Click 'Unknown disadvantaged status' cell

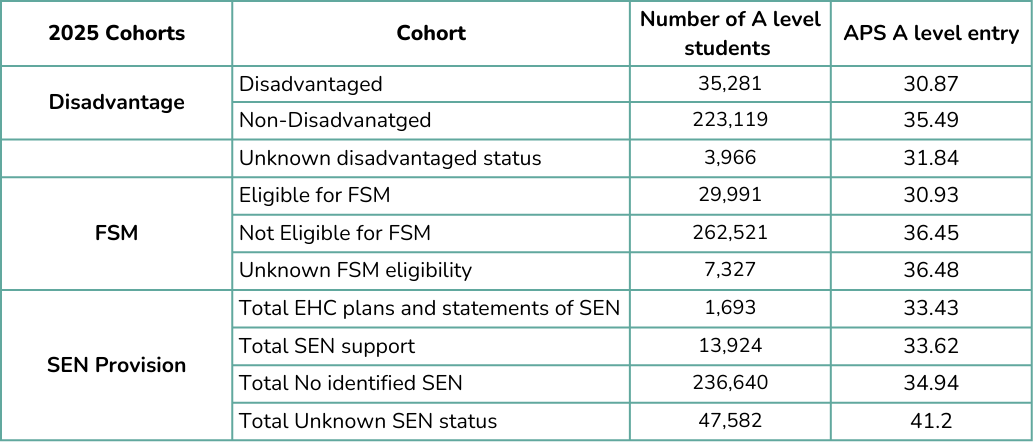(390, 158)
